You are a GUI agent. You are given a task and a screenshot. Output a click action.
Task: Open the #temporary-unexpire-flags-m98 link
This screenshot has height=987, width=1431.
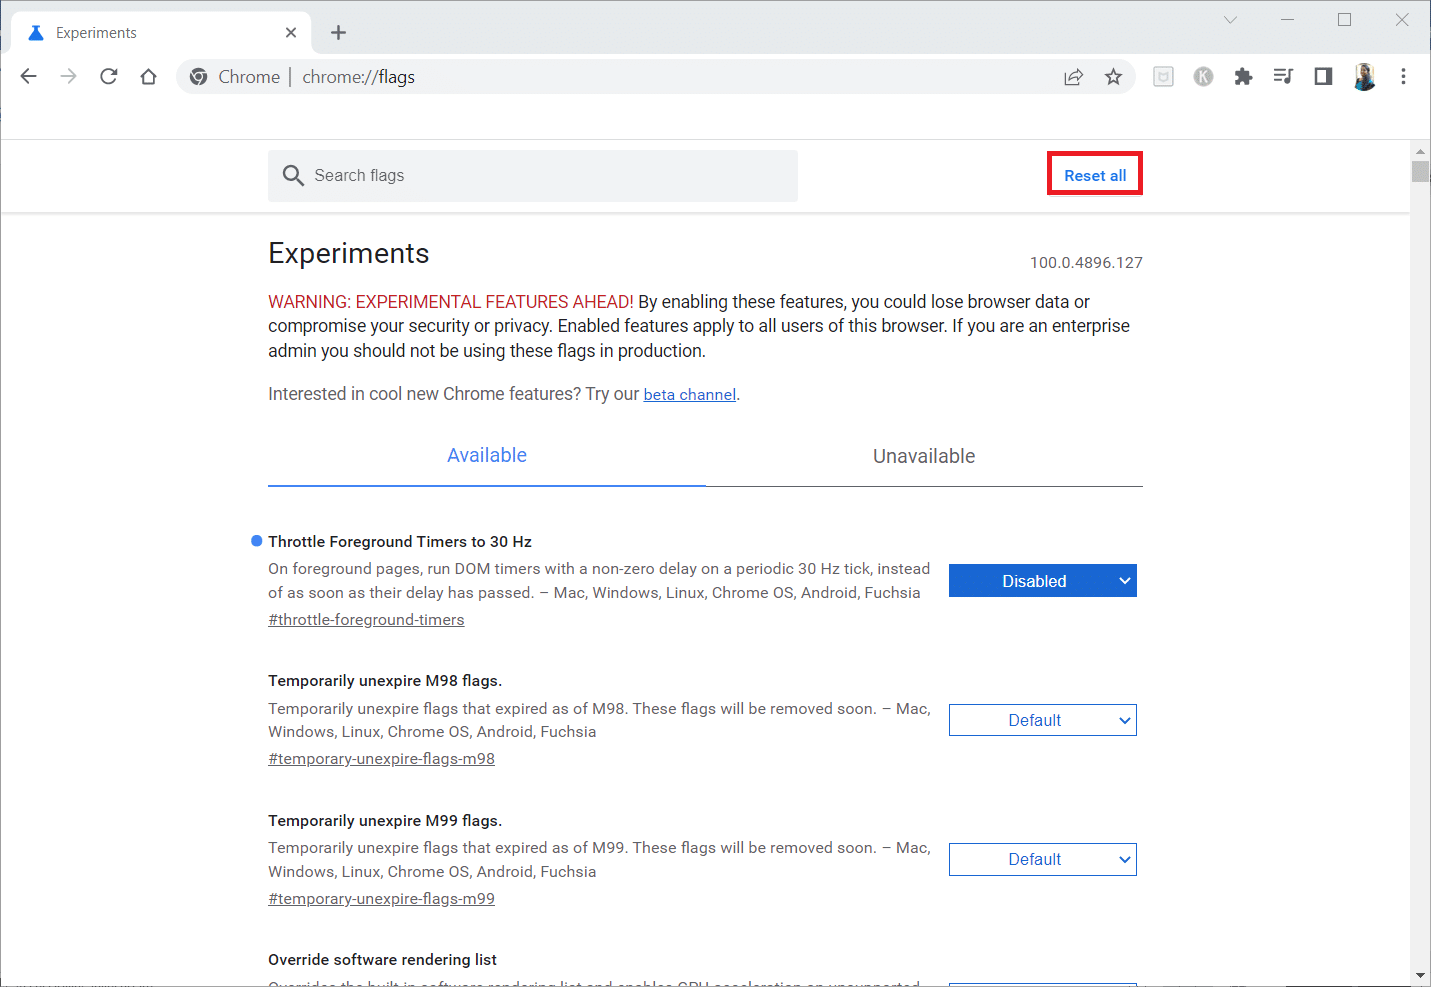381,759
